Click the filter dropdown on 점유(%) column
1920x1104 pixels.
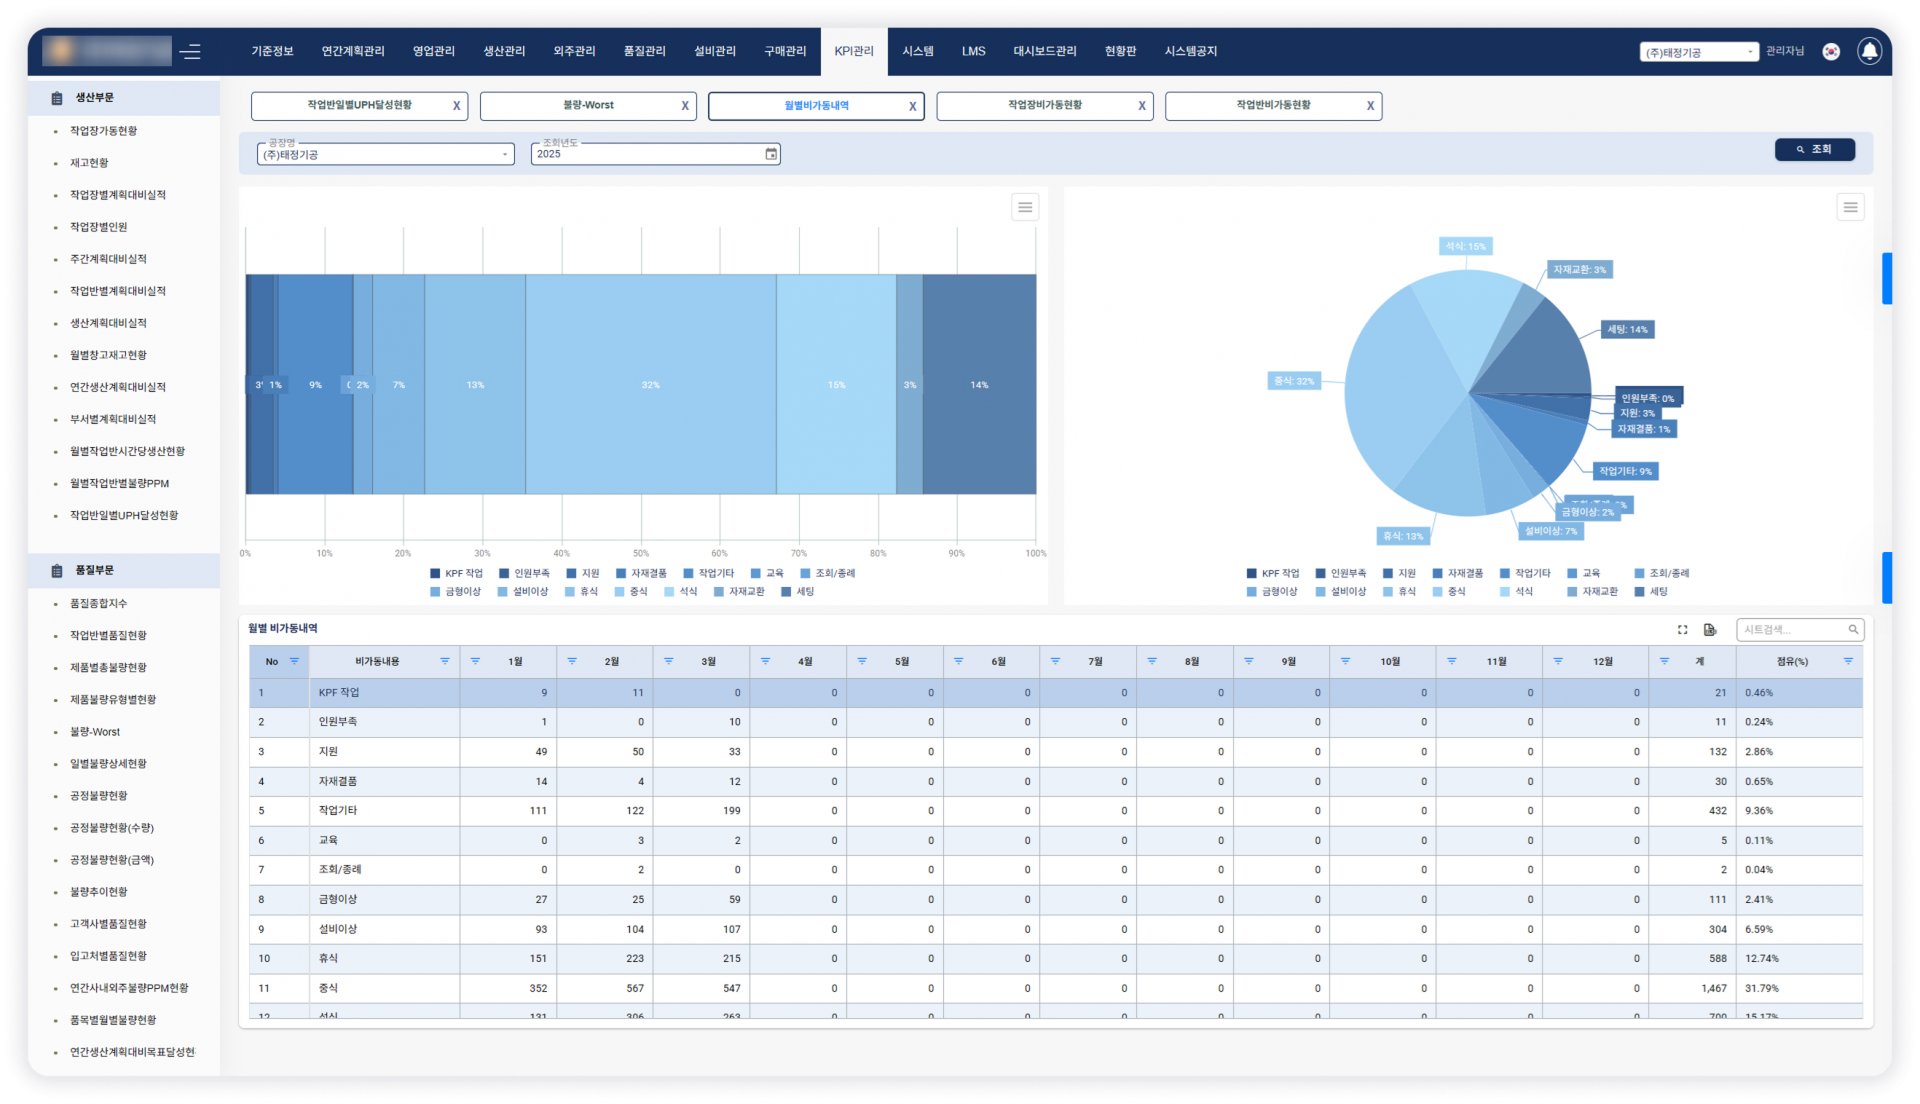click(1848, 661)
